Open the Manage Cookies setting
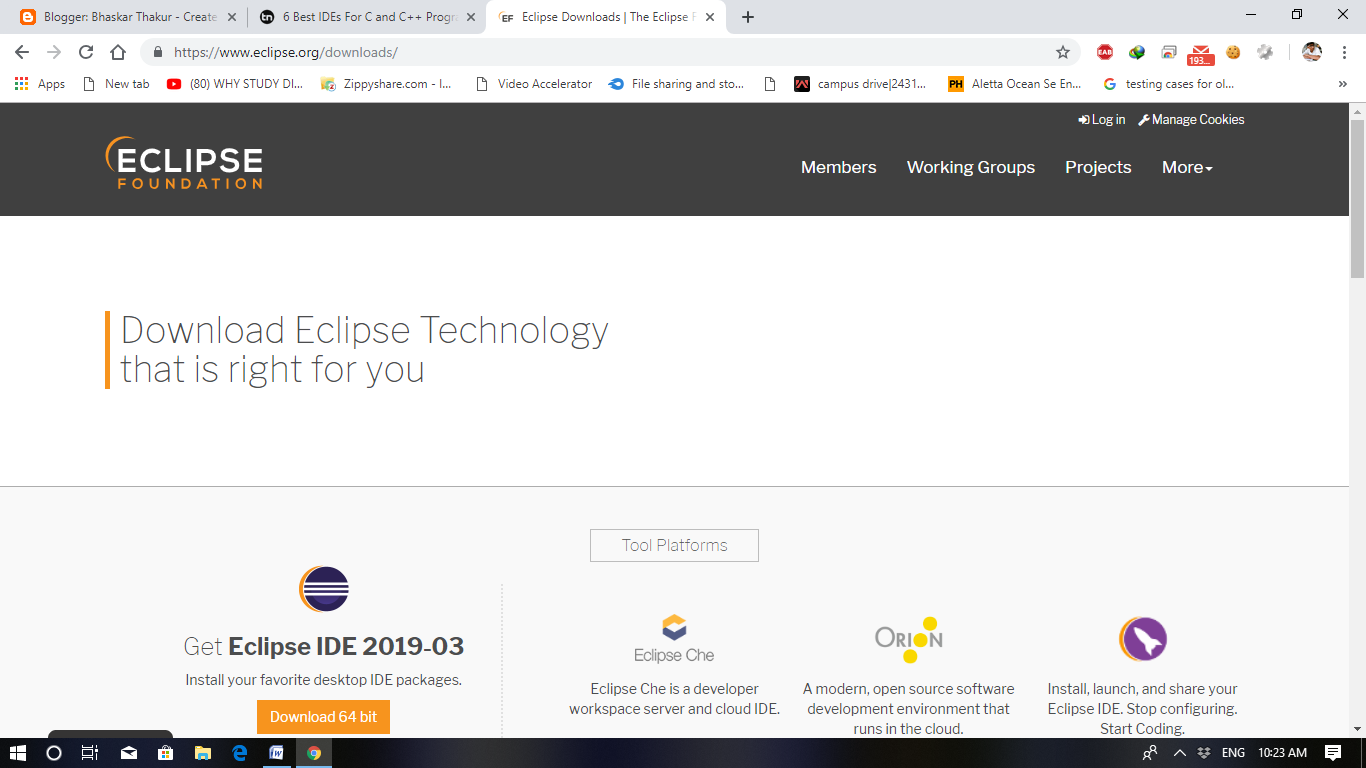Viewport: 1366px width, 768px height. tap(1191, 119)
